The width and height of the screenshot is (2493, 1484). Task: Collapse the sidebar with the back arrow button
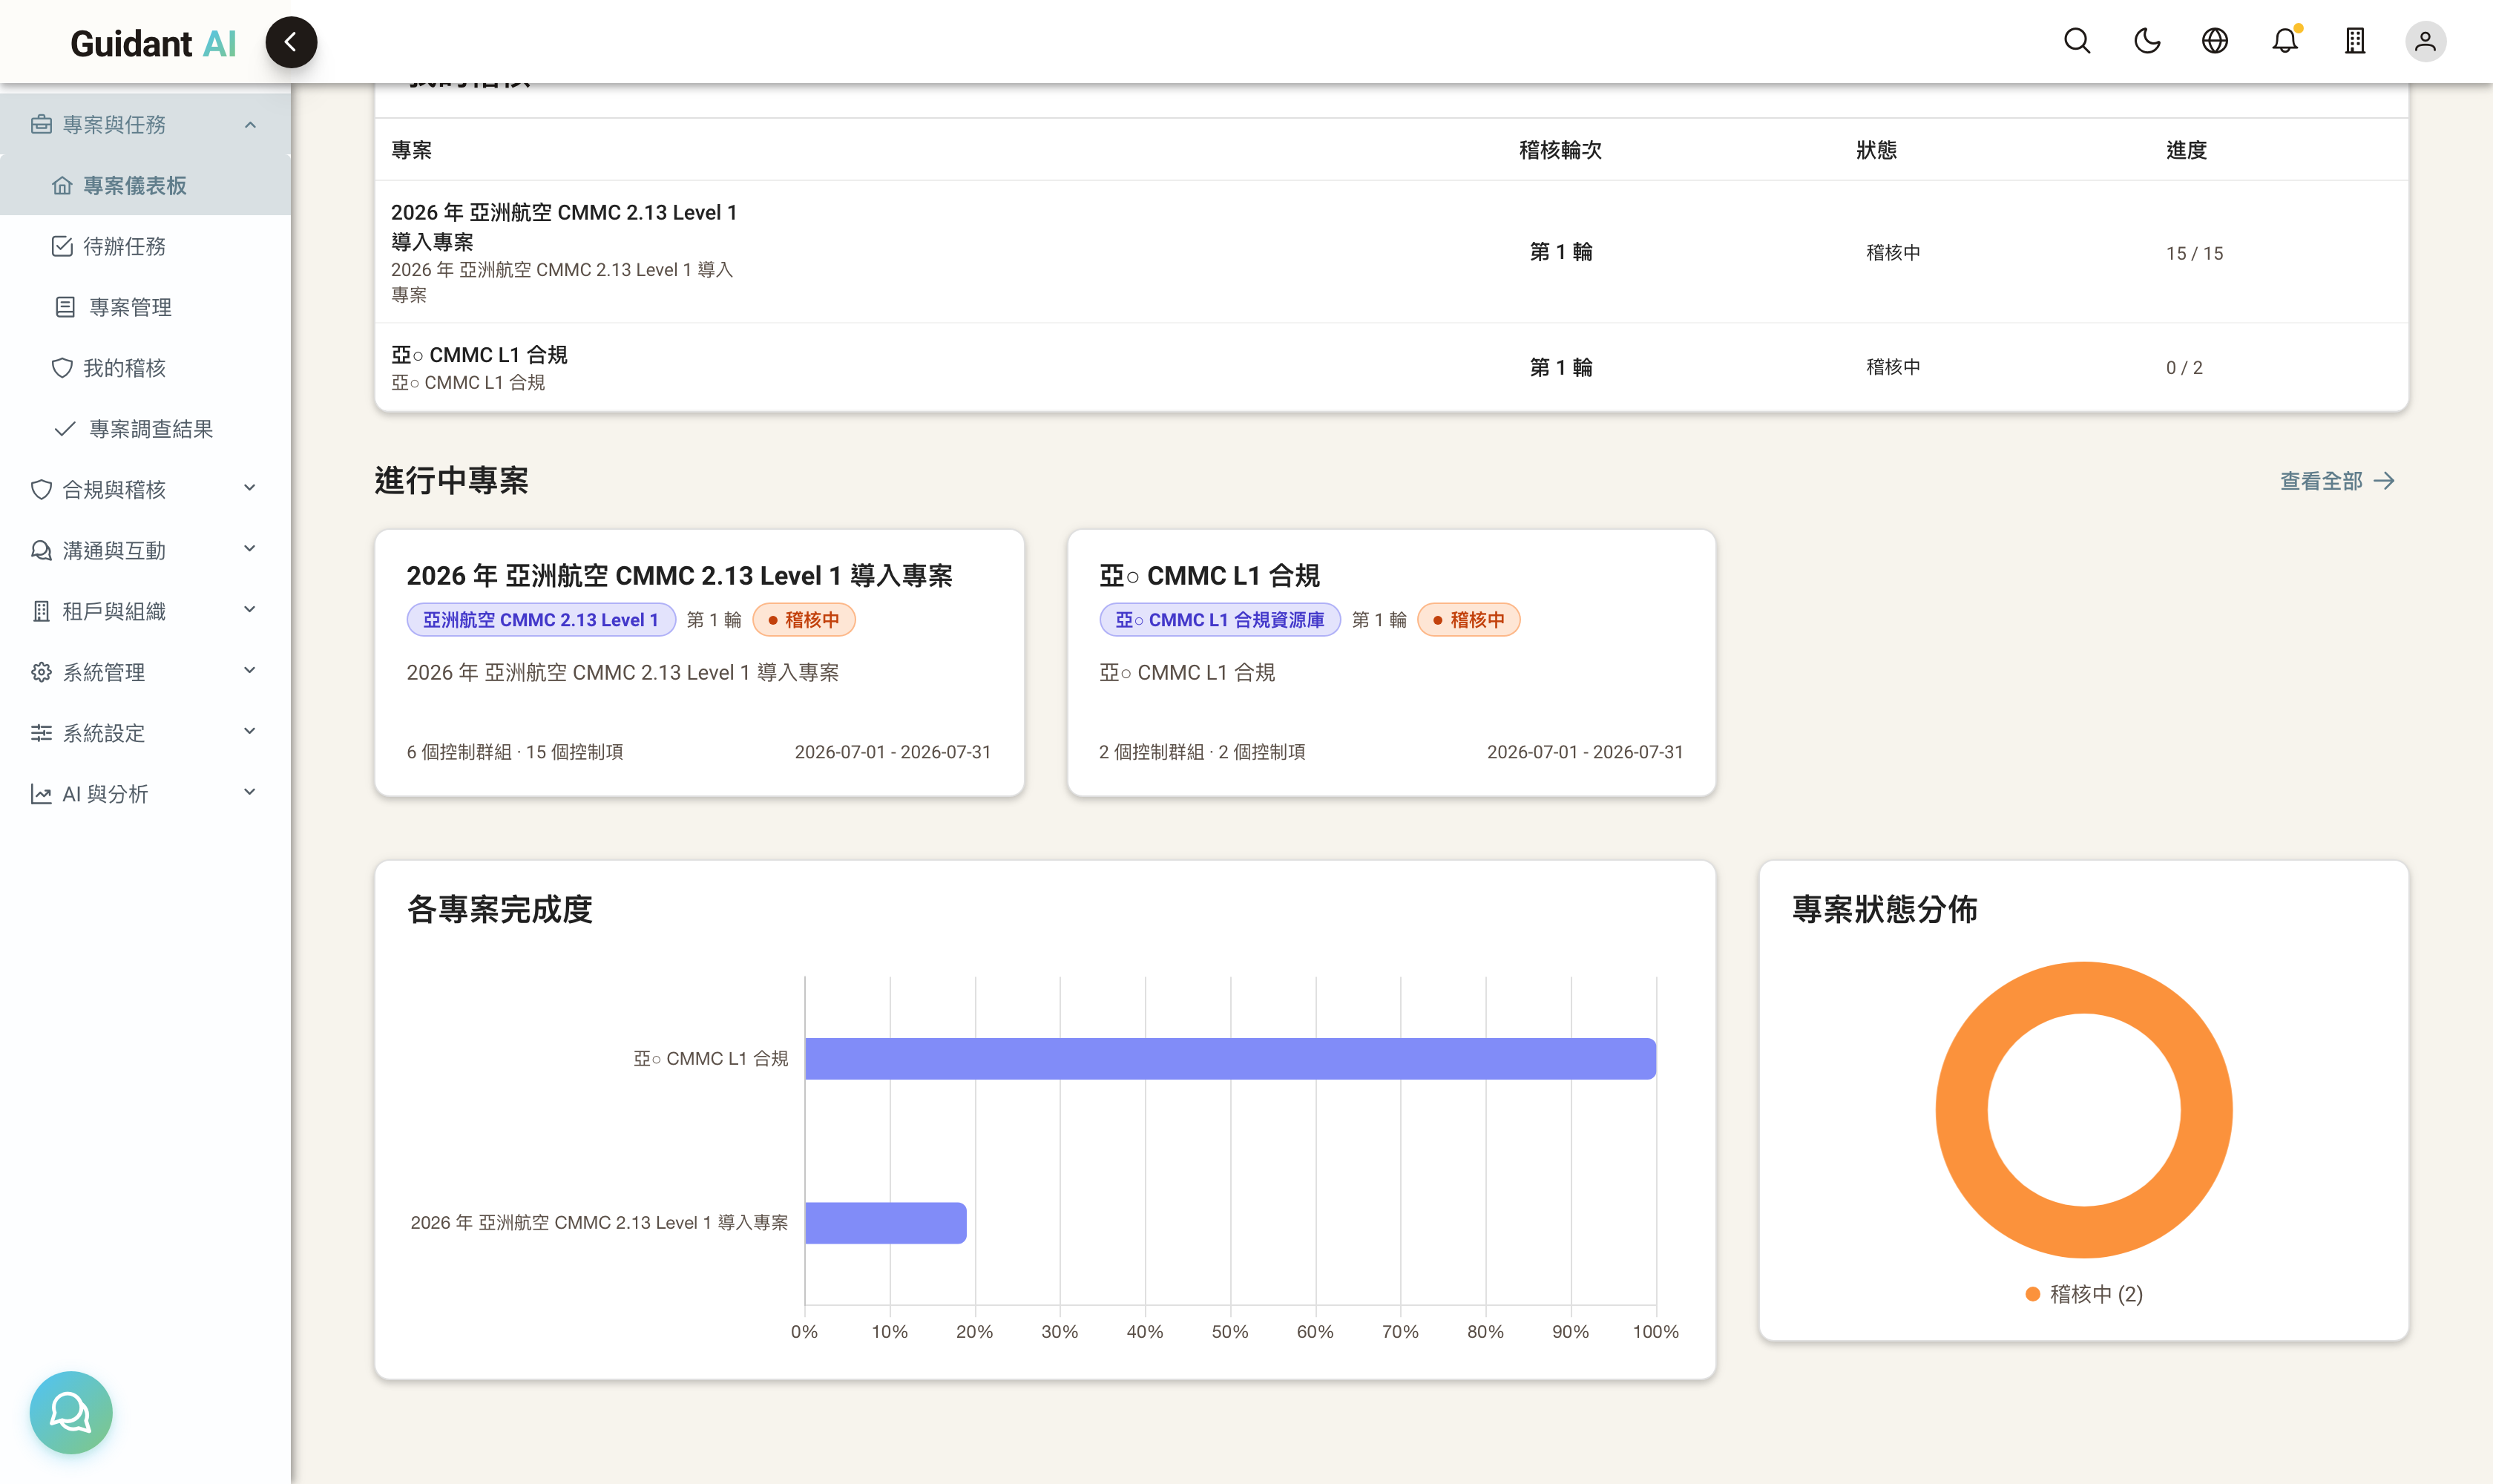tap(291, 42)
